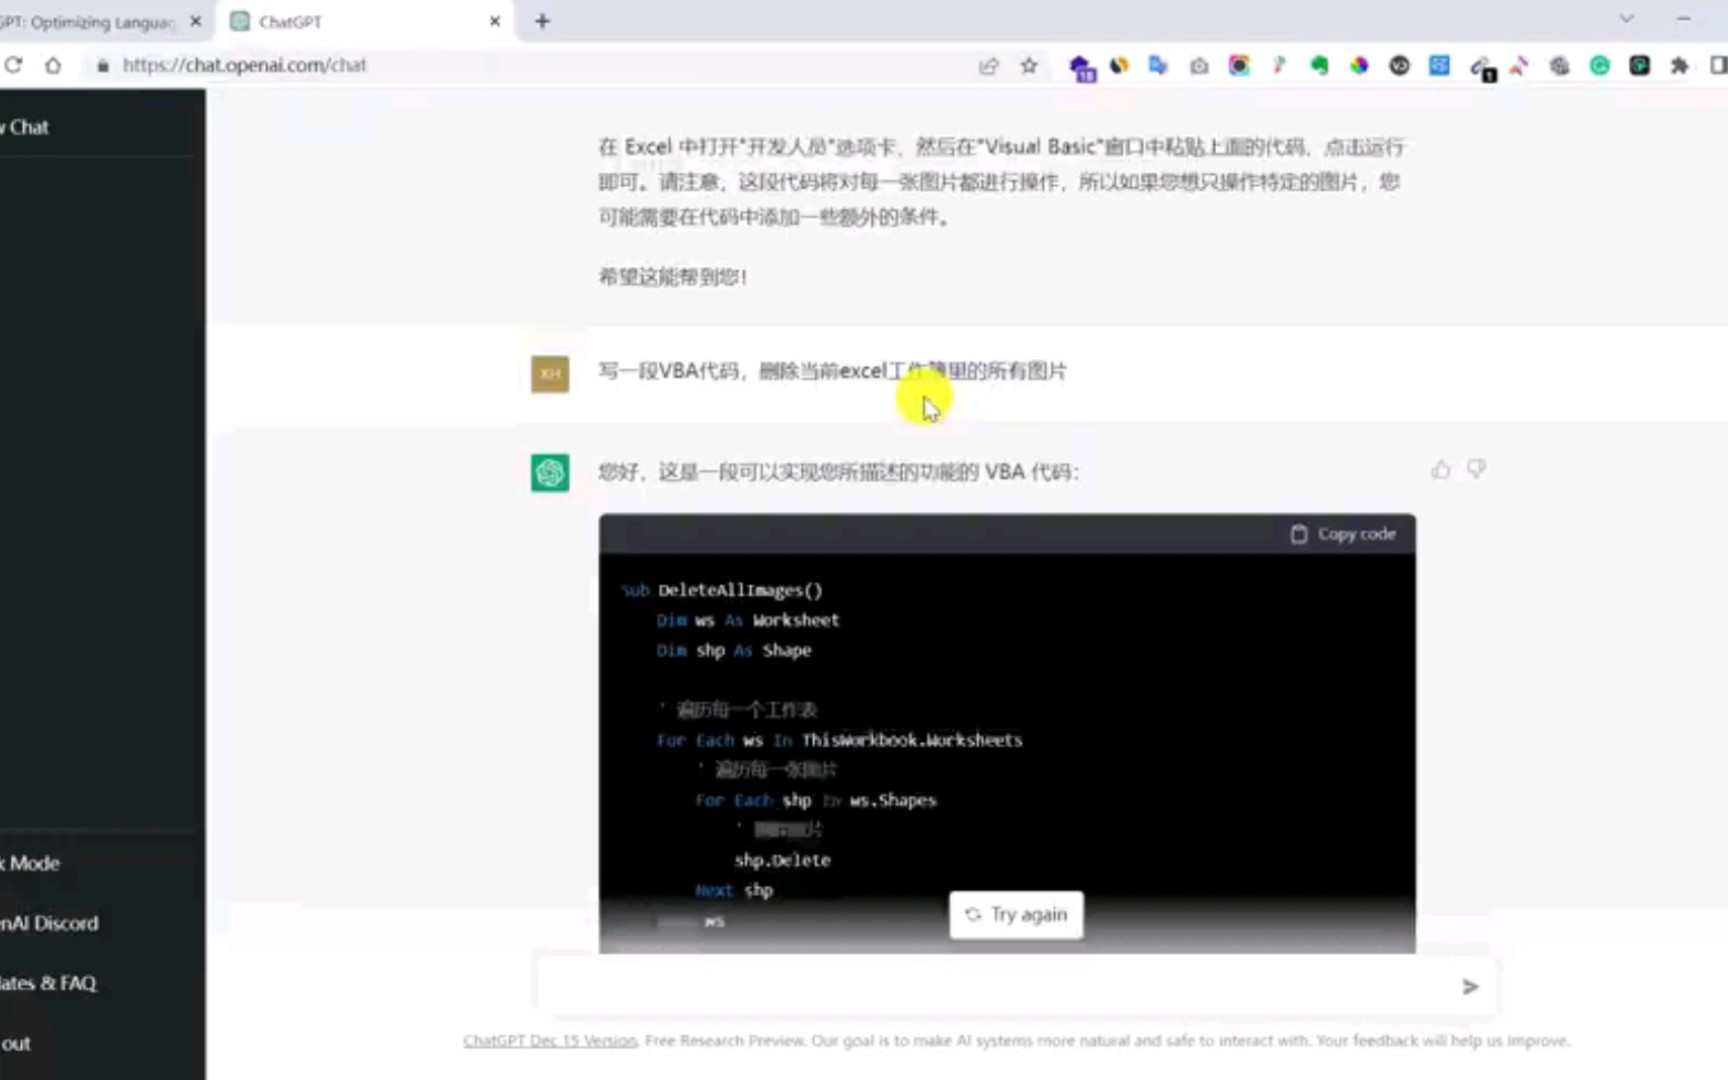The width and height of the screenshot is (1728, 1080).
Task: Open the red pinwheel extension icon
Action: (1519, 66)
